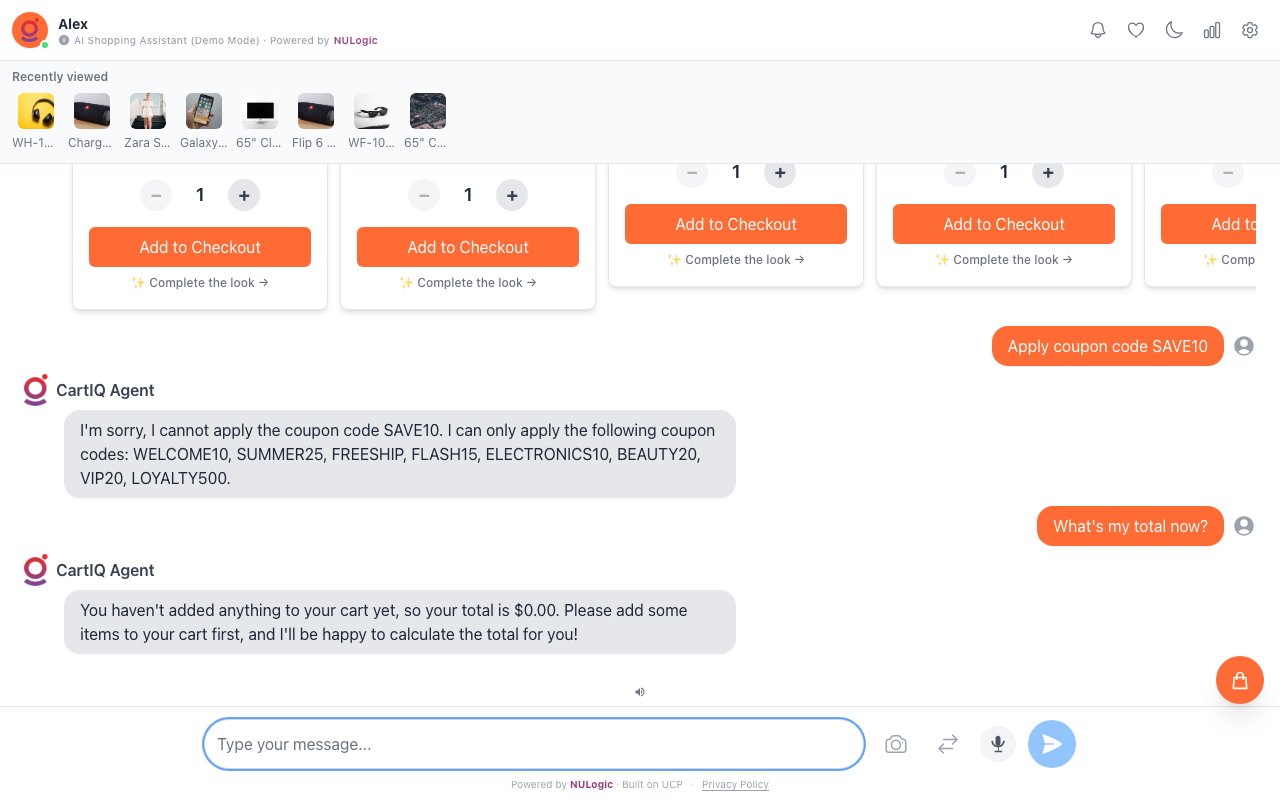
Task: Click Add to Checkout on first card
Action: (x=200, y=247)
